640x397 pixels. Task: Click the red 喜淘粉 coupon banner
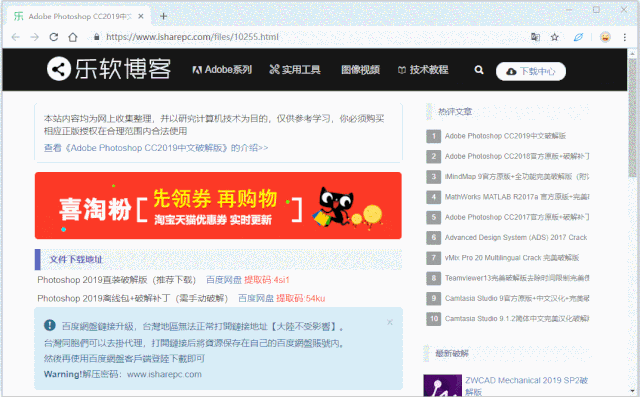click(218, 206)
